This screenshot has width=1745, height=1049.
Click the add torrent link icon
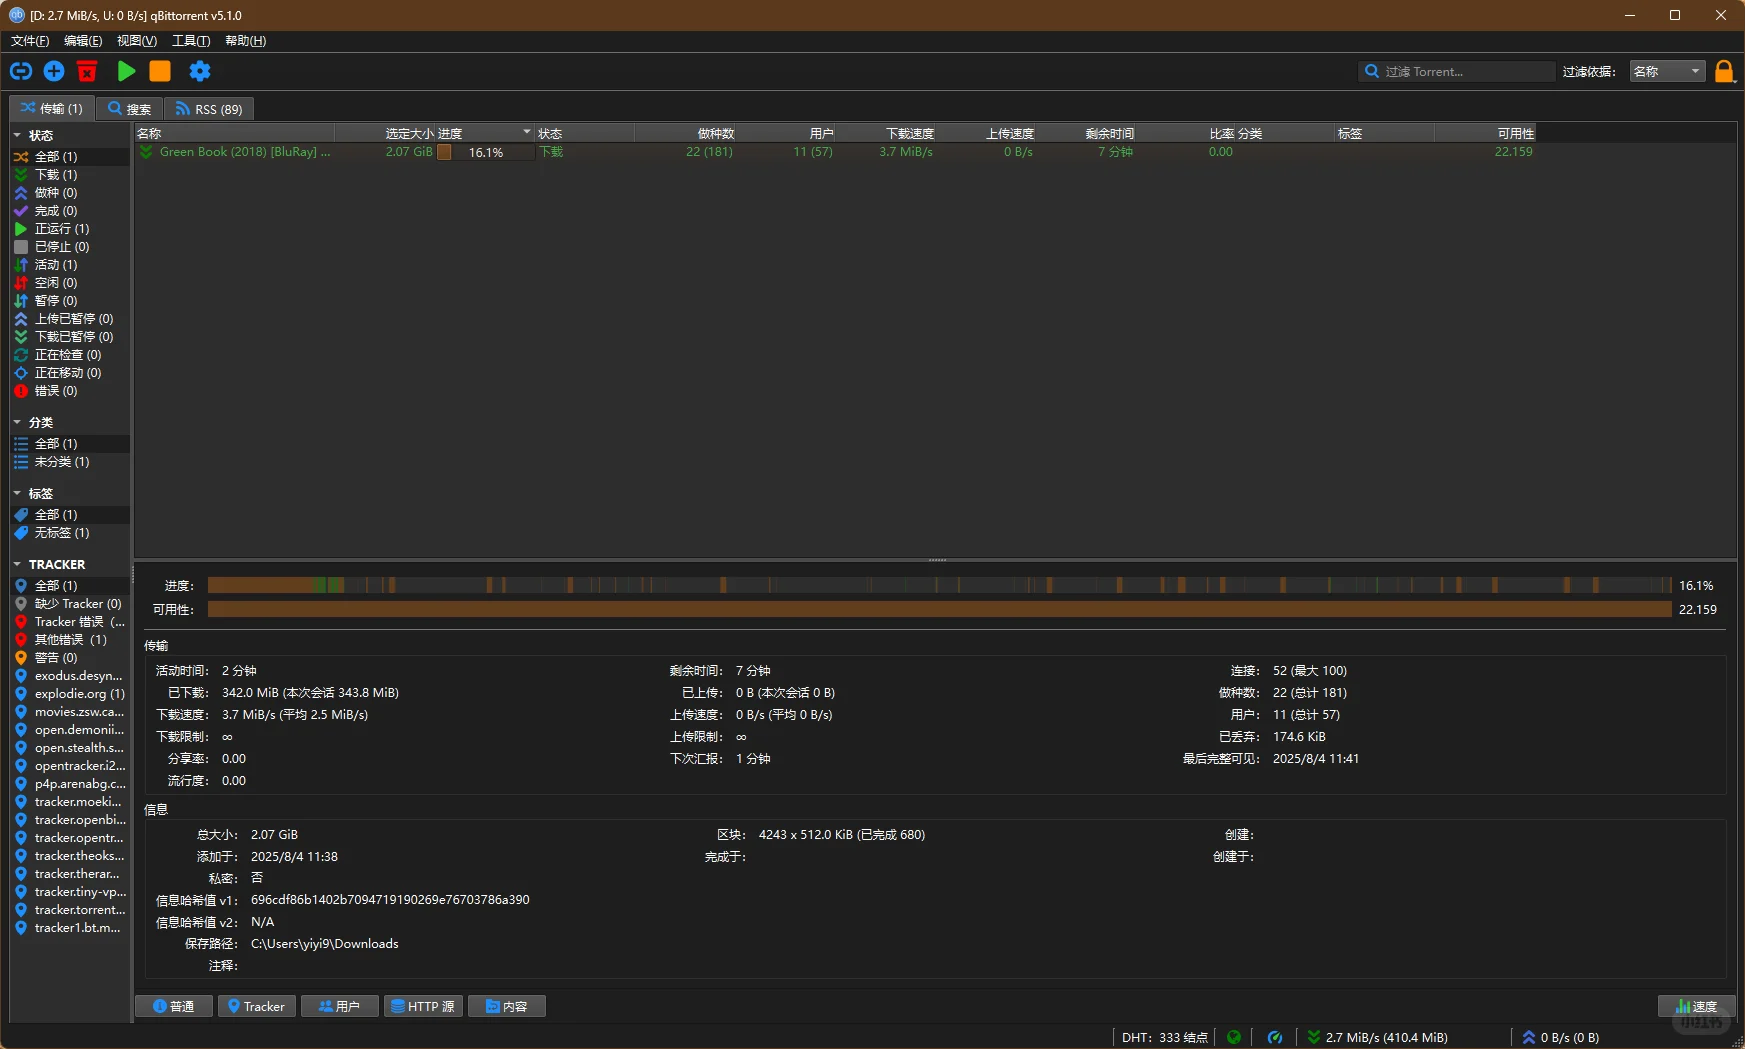tap(21, 71)
